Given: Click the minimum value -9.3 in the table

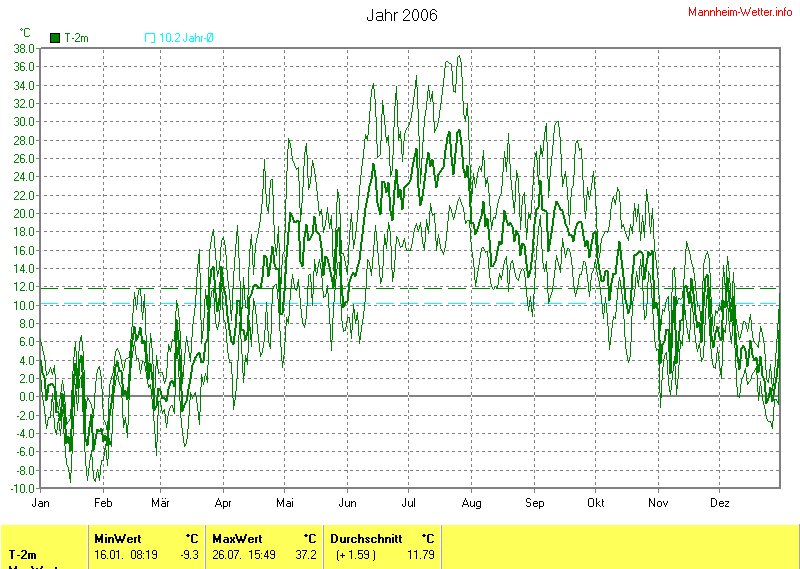Looking at the screenshot, I should 187,554.
